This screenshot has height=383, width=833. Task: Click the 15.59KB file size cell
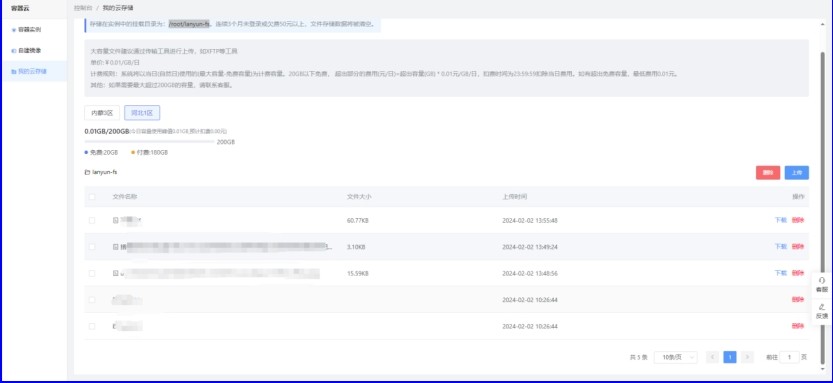[358, 273]
